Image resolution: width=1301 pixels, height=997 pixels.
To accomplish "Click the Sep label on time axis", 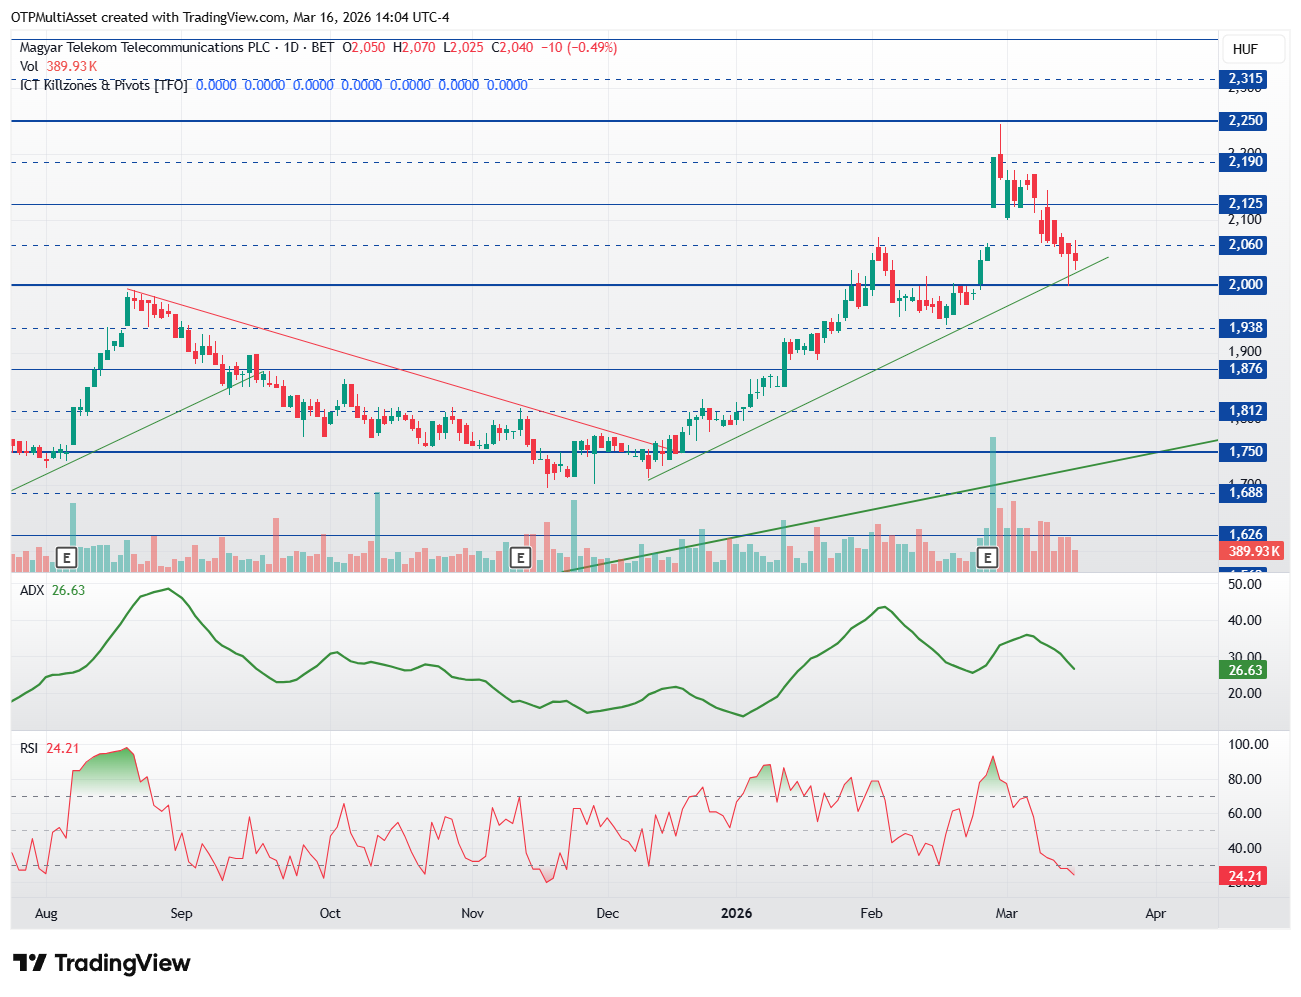I will (181, 913).
